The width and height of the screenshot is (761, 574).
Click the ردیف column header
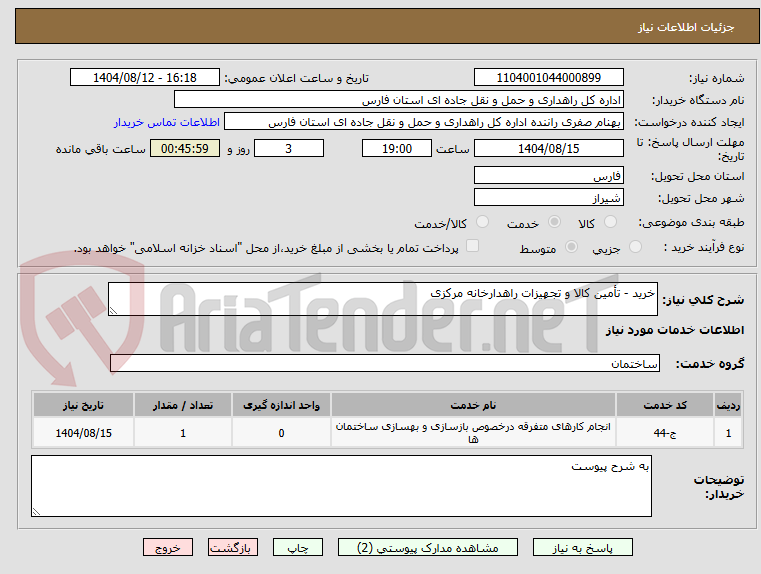point(728,405)
